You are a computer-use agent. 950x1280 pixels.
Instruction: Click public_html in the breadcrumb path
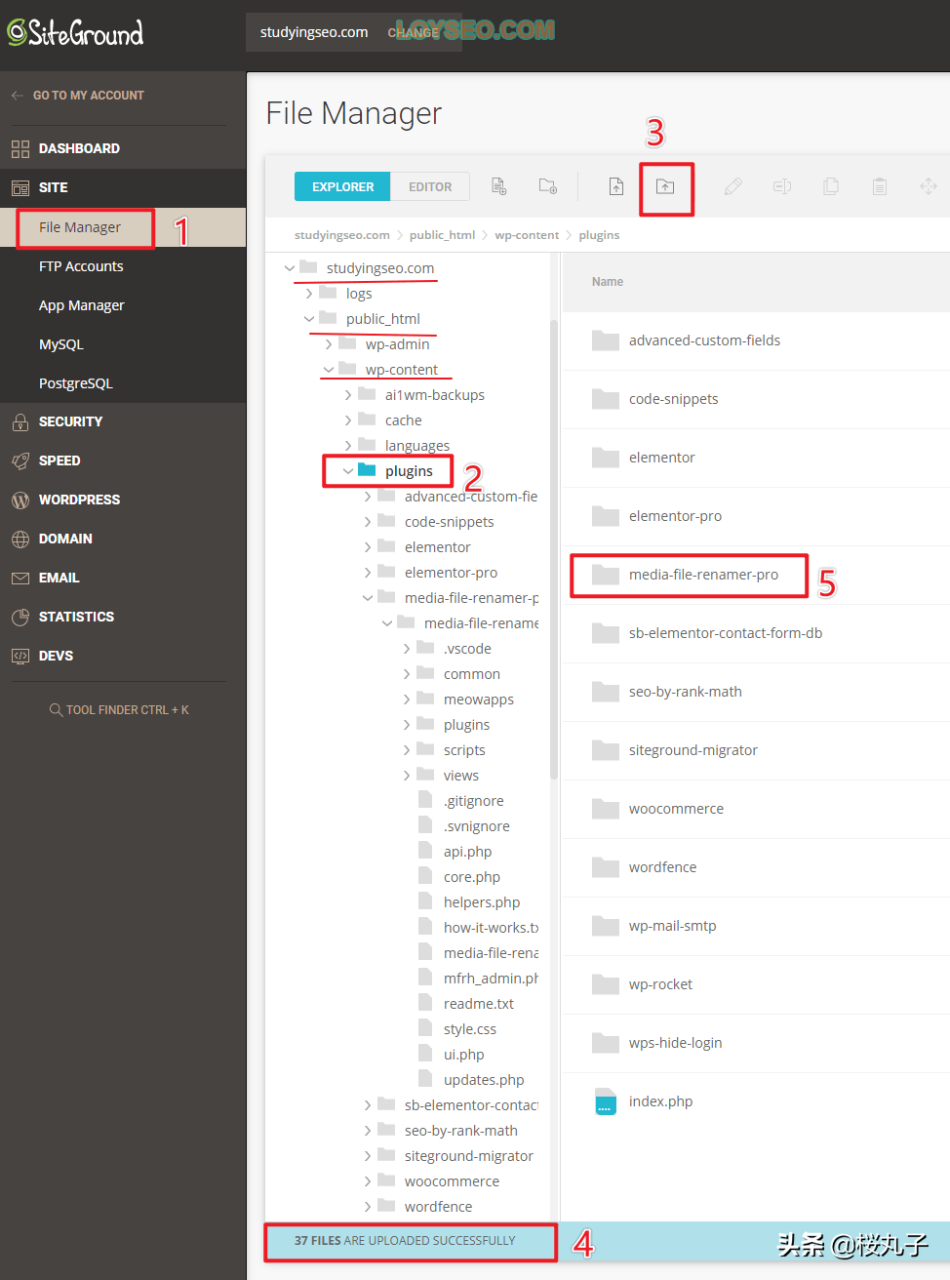(x=442, y=235)
